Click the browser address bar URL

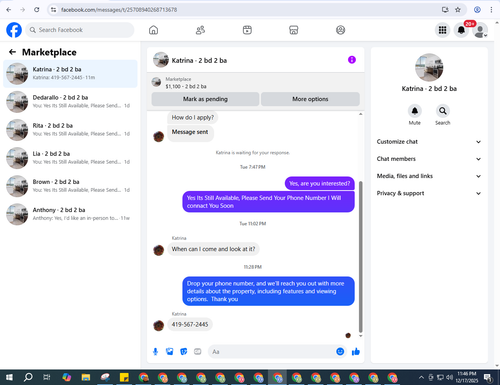119,10
